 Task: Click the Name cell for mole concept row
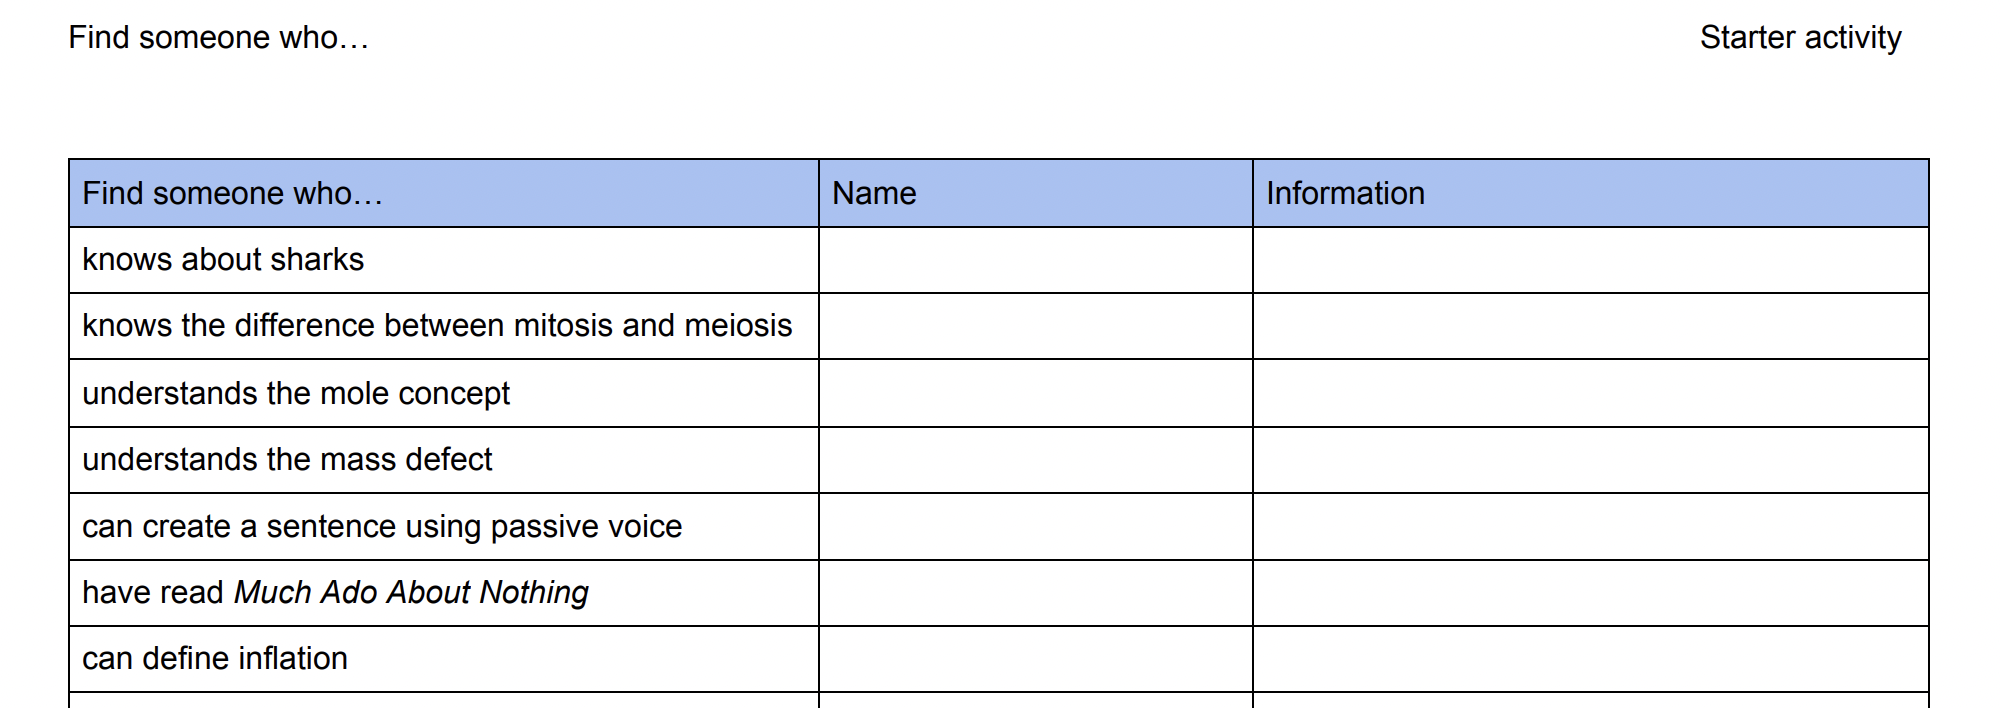tap(1035, 393)
